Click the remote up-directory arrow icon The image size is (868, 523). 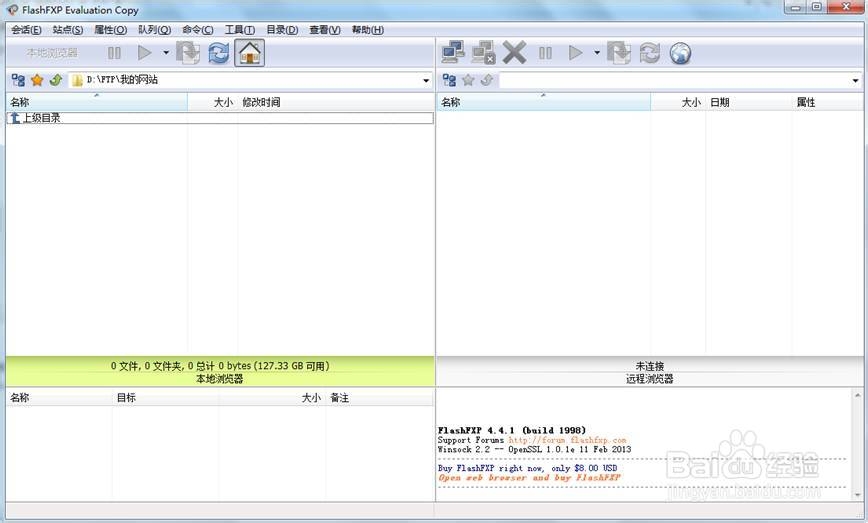click(x=487, y=80)
